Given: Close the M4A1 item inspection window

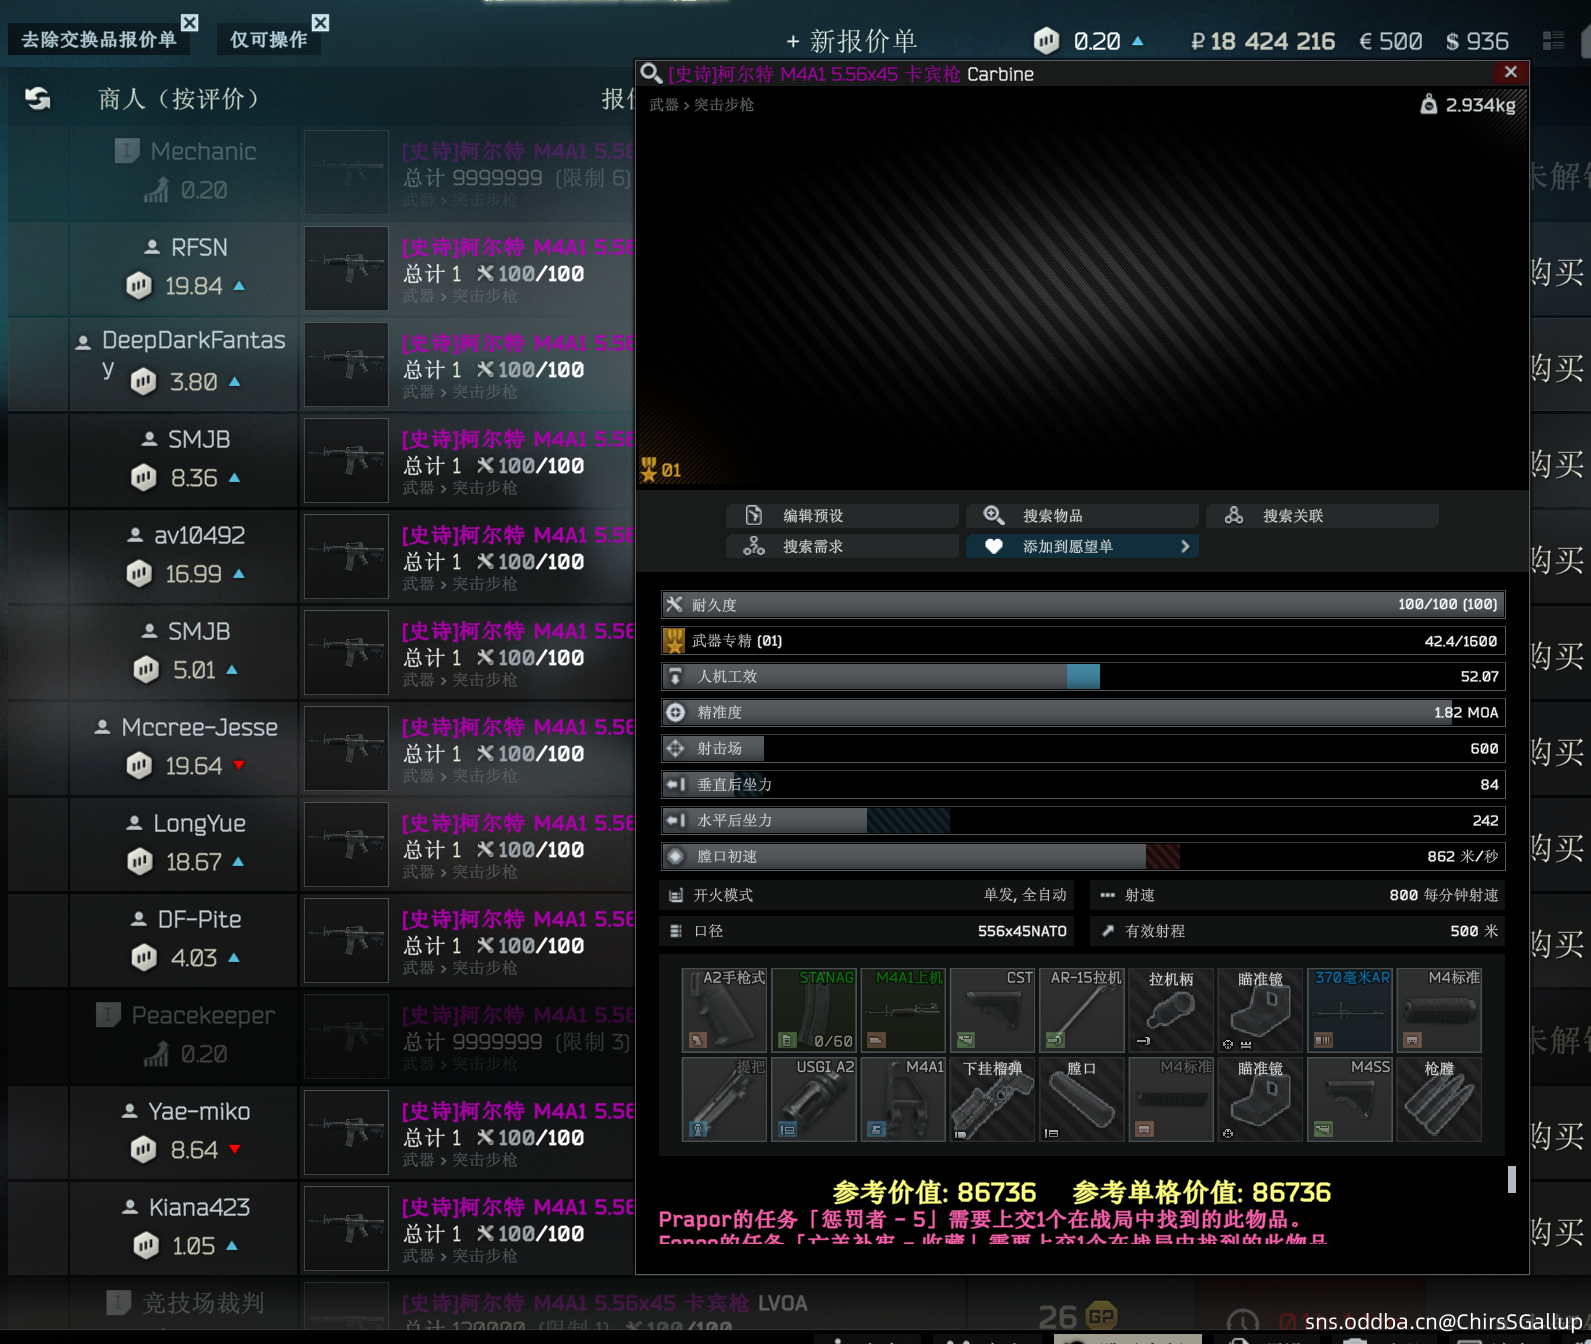Looking at the screenshot, I should click(x=1511, y=72).
